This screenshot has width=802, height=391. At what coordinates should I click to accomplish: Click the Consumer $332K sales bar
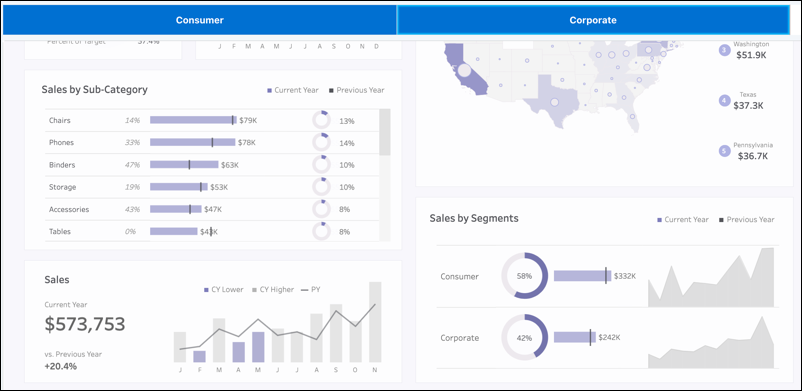pos(582,276)
